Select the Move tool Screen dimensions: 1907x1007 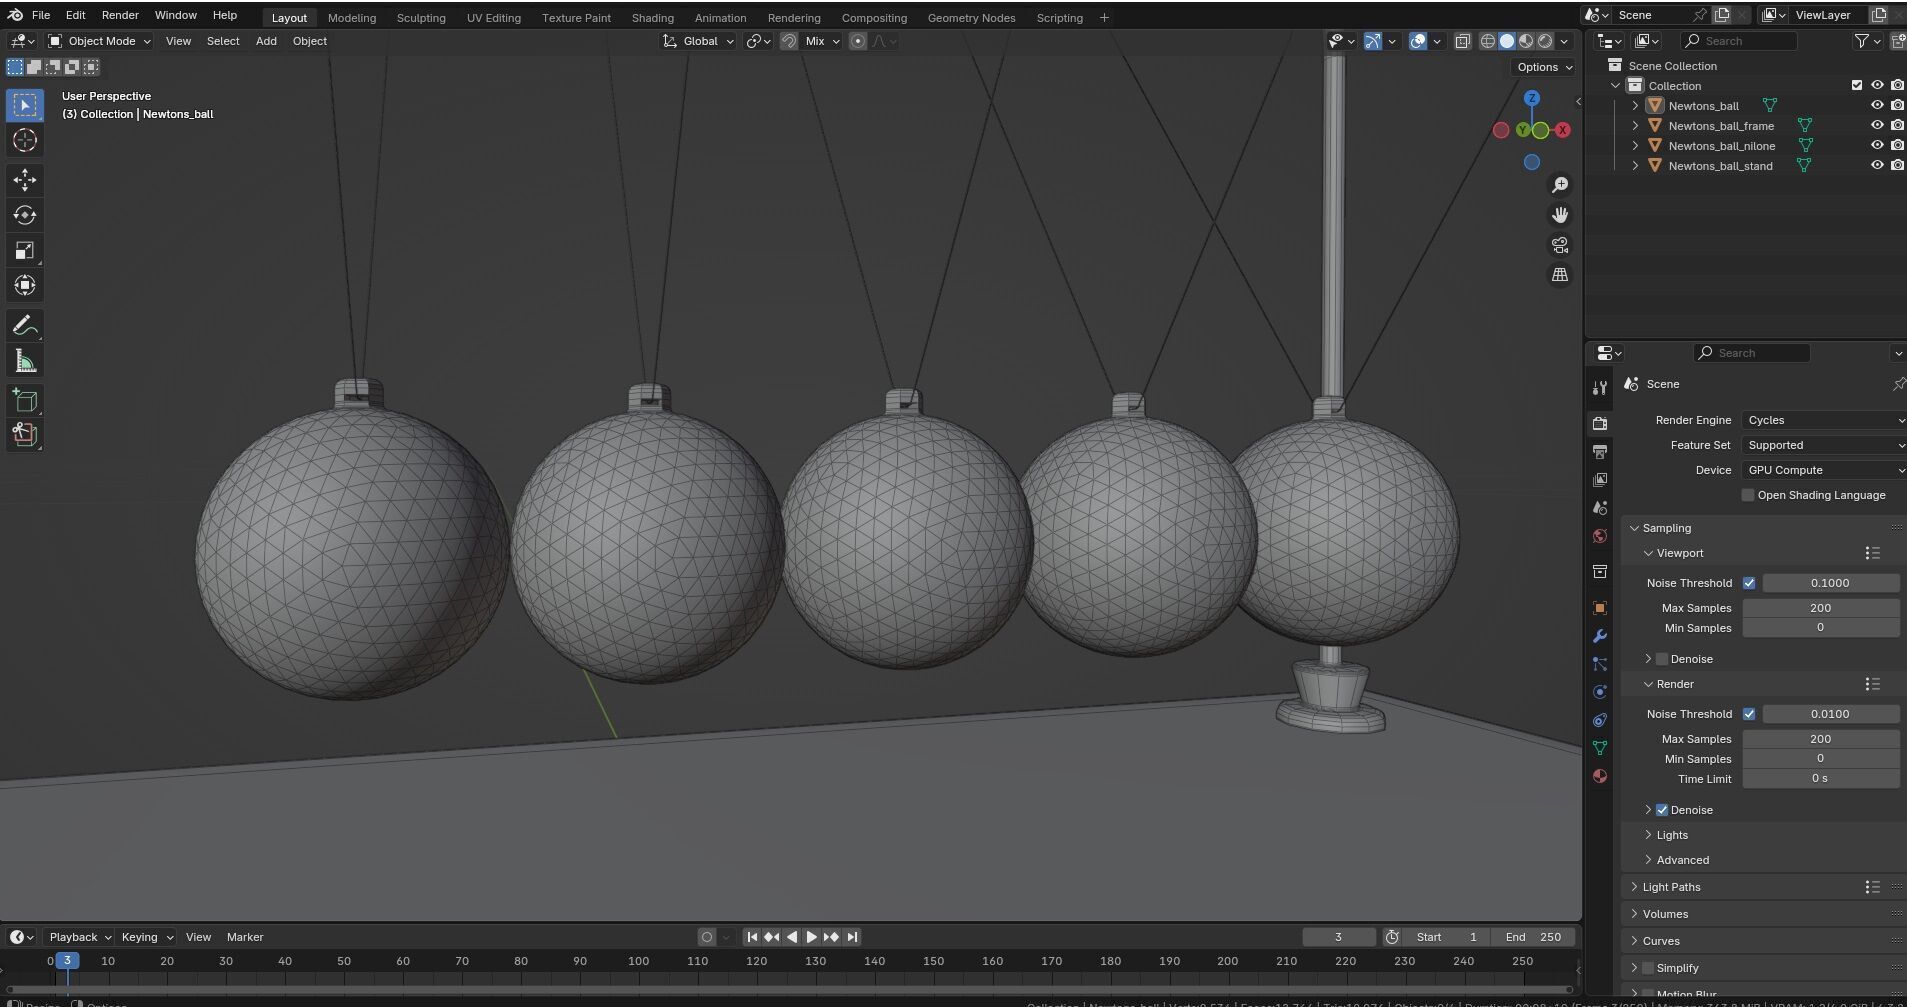(x=25, y=180)
